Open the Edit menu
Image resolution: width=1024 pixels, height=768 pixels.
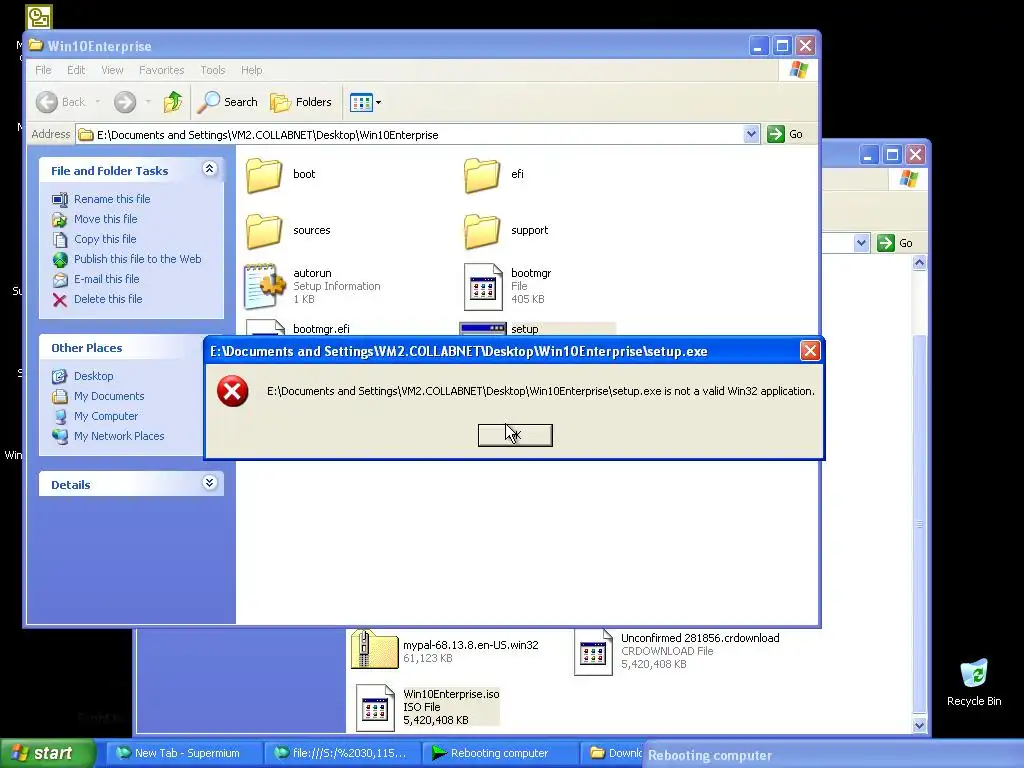(76, 70)
